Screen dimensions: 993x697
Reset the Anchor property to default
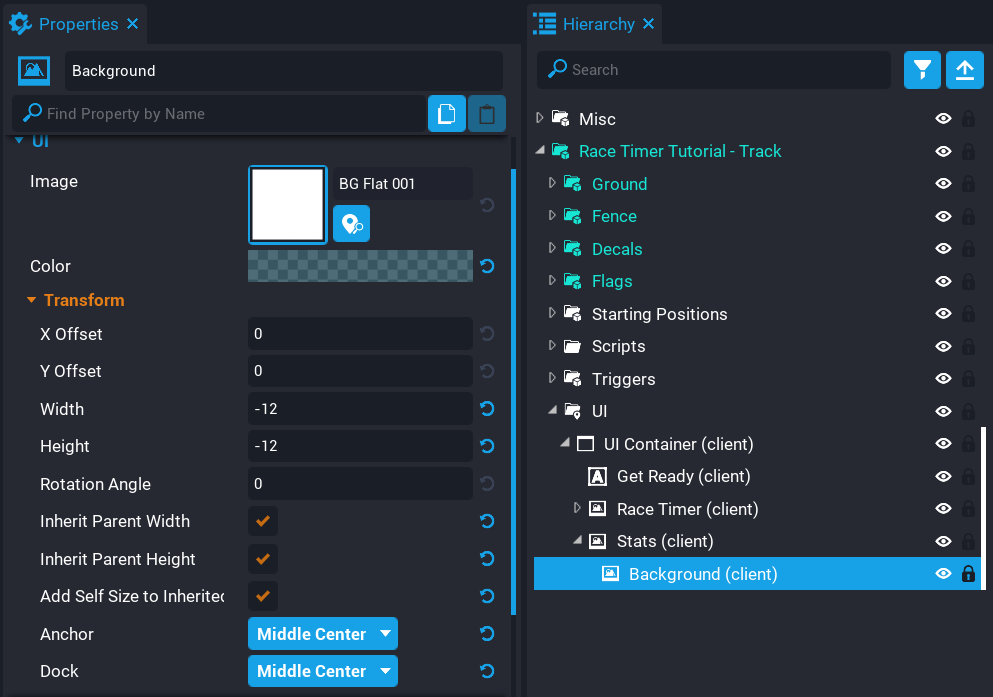click(487, 634)
